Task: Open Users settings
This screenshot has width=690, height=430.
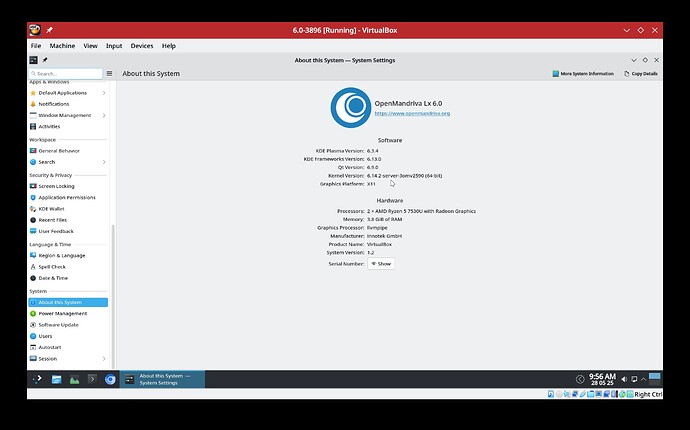Action: coord(68,336)
